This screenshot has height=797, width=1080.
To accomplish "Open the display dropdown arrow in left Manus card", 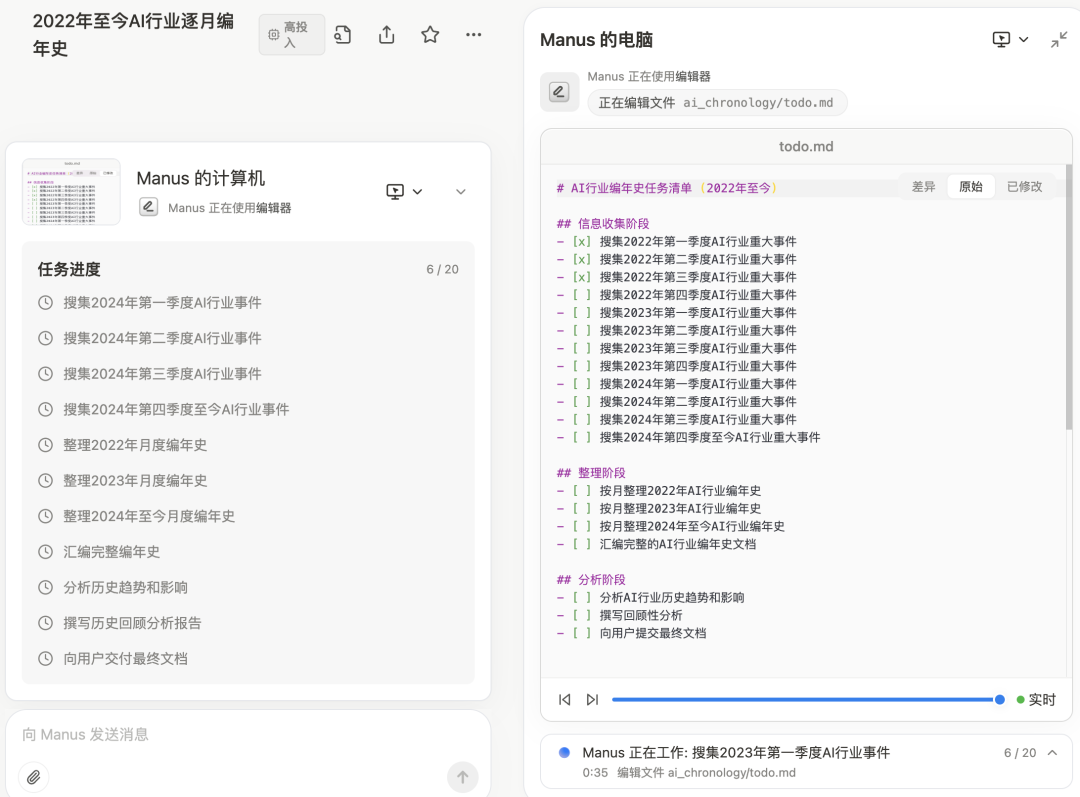I will [417, 191].
